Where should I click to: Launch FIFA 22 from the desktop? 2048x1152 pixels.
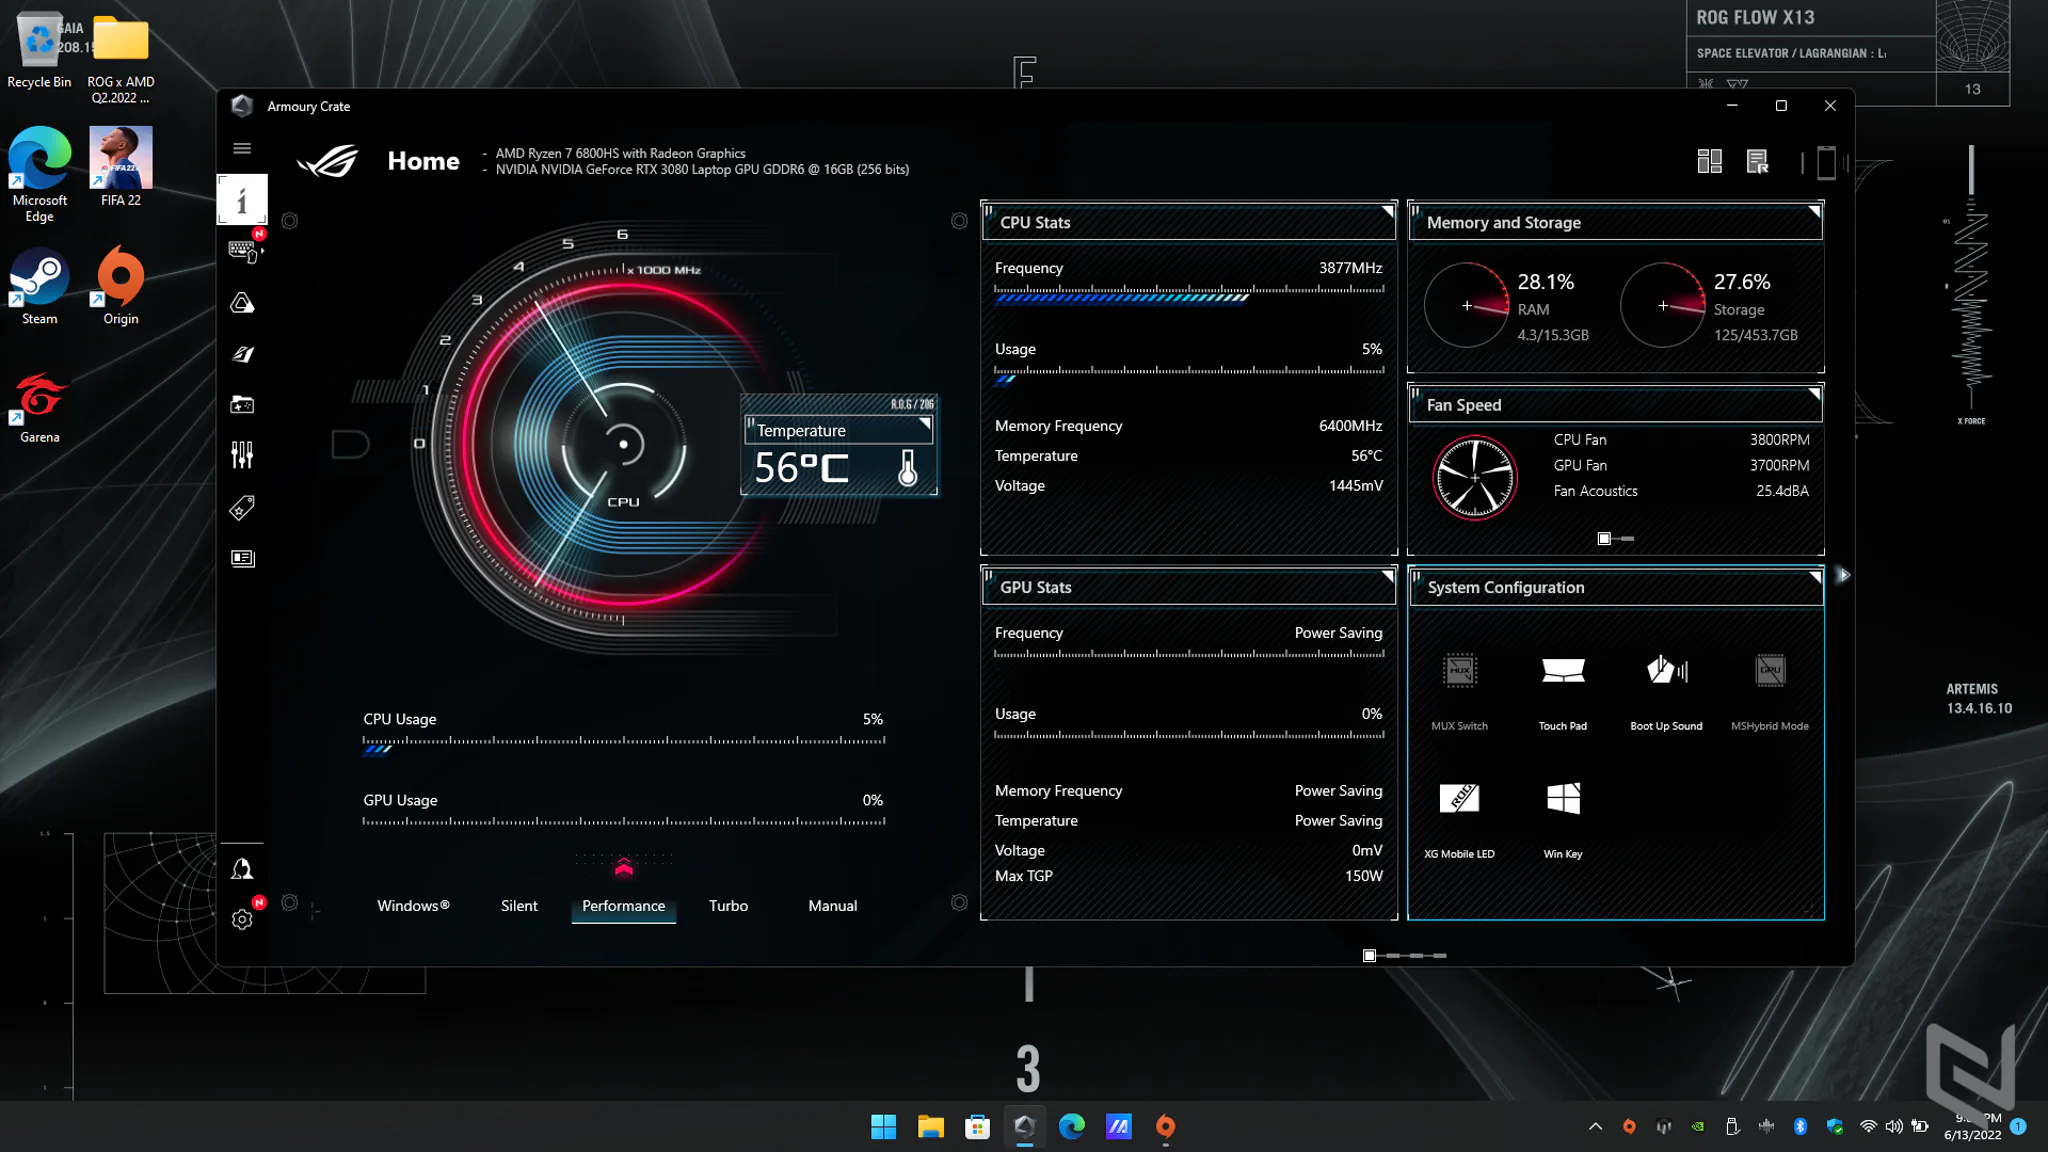[x=121, y=166]
